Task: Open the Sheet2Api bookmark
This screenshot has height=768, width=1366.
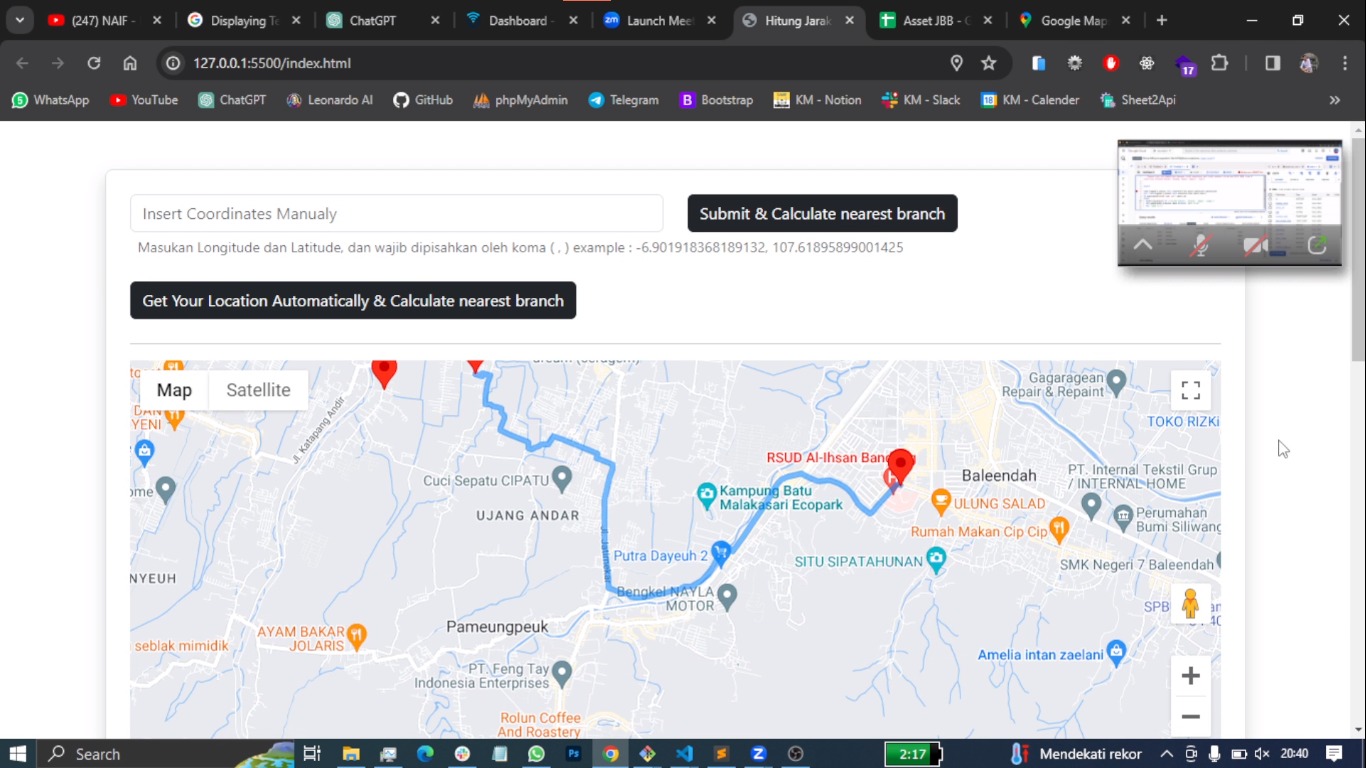Action: click(1138, 100)
